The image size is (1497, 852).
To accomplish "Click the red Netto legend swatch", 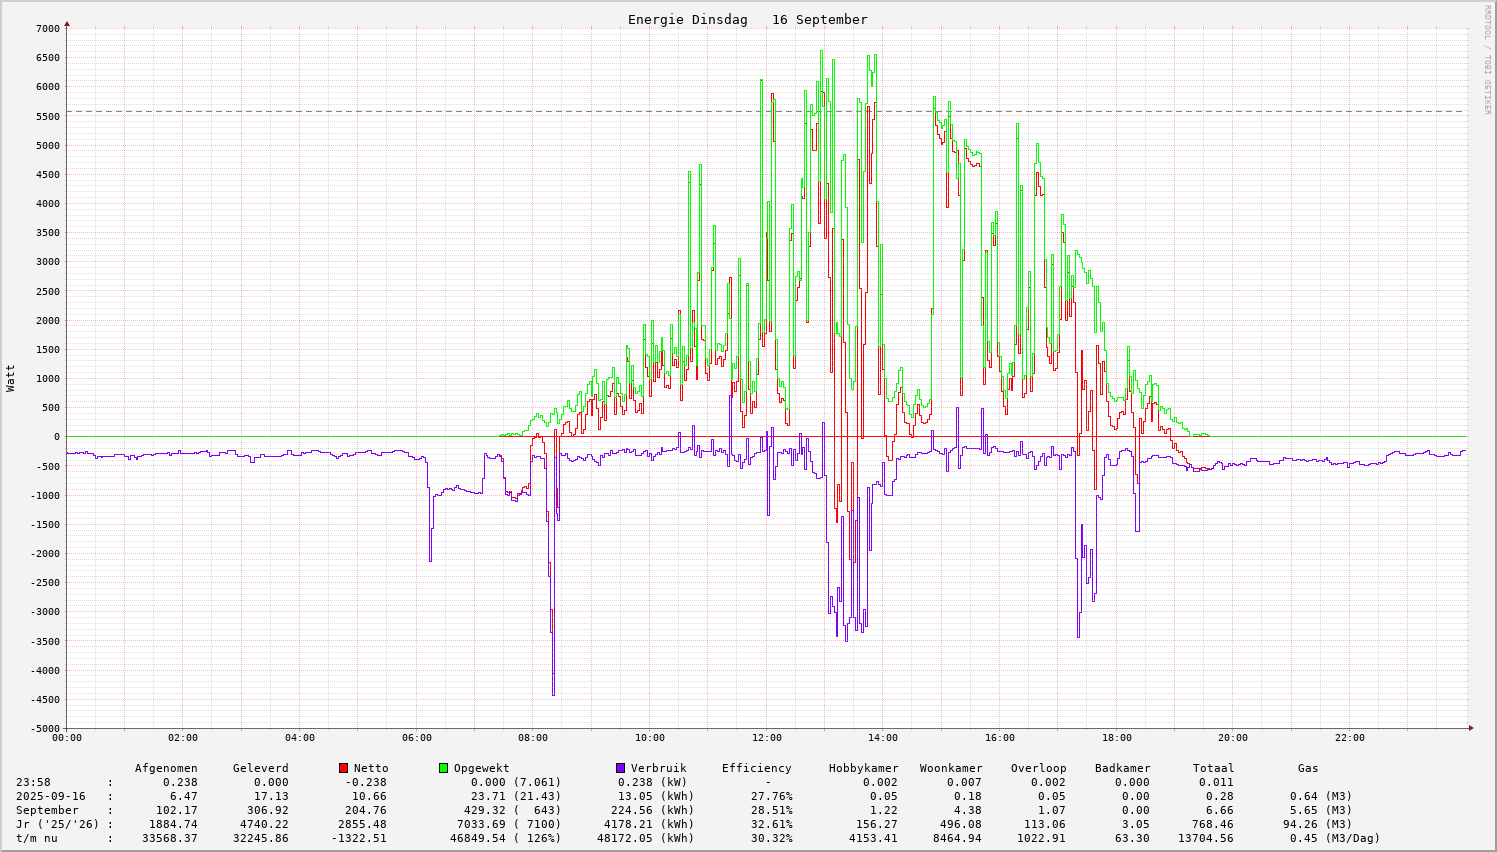I will point(344,768).
